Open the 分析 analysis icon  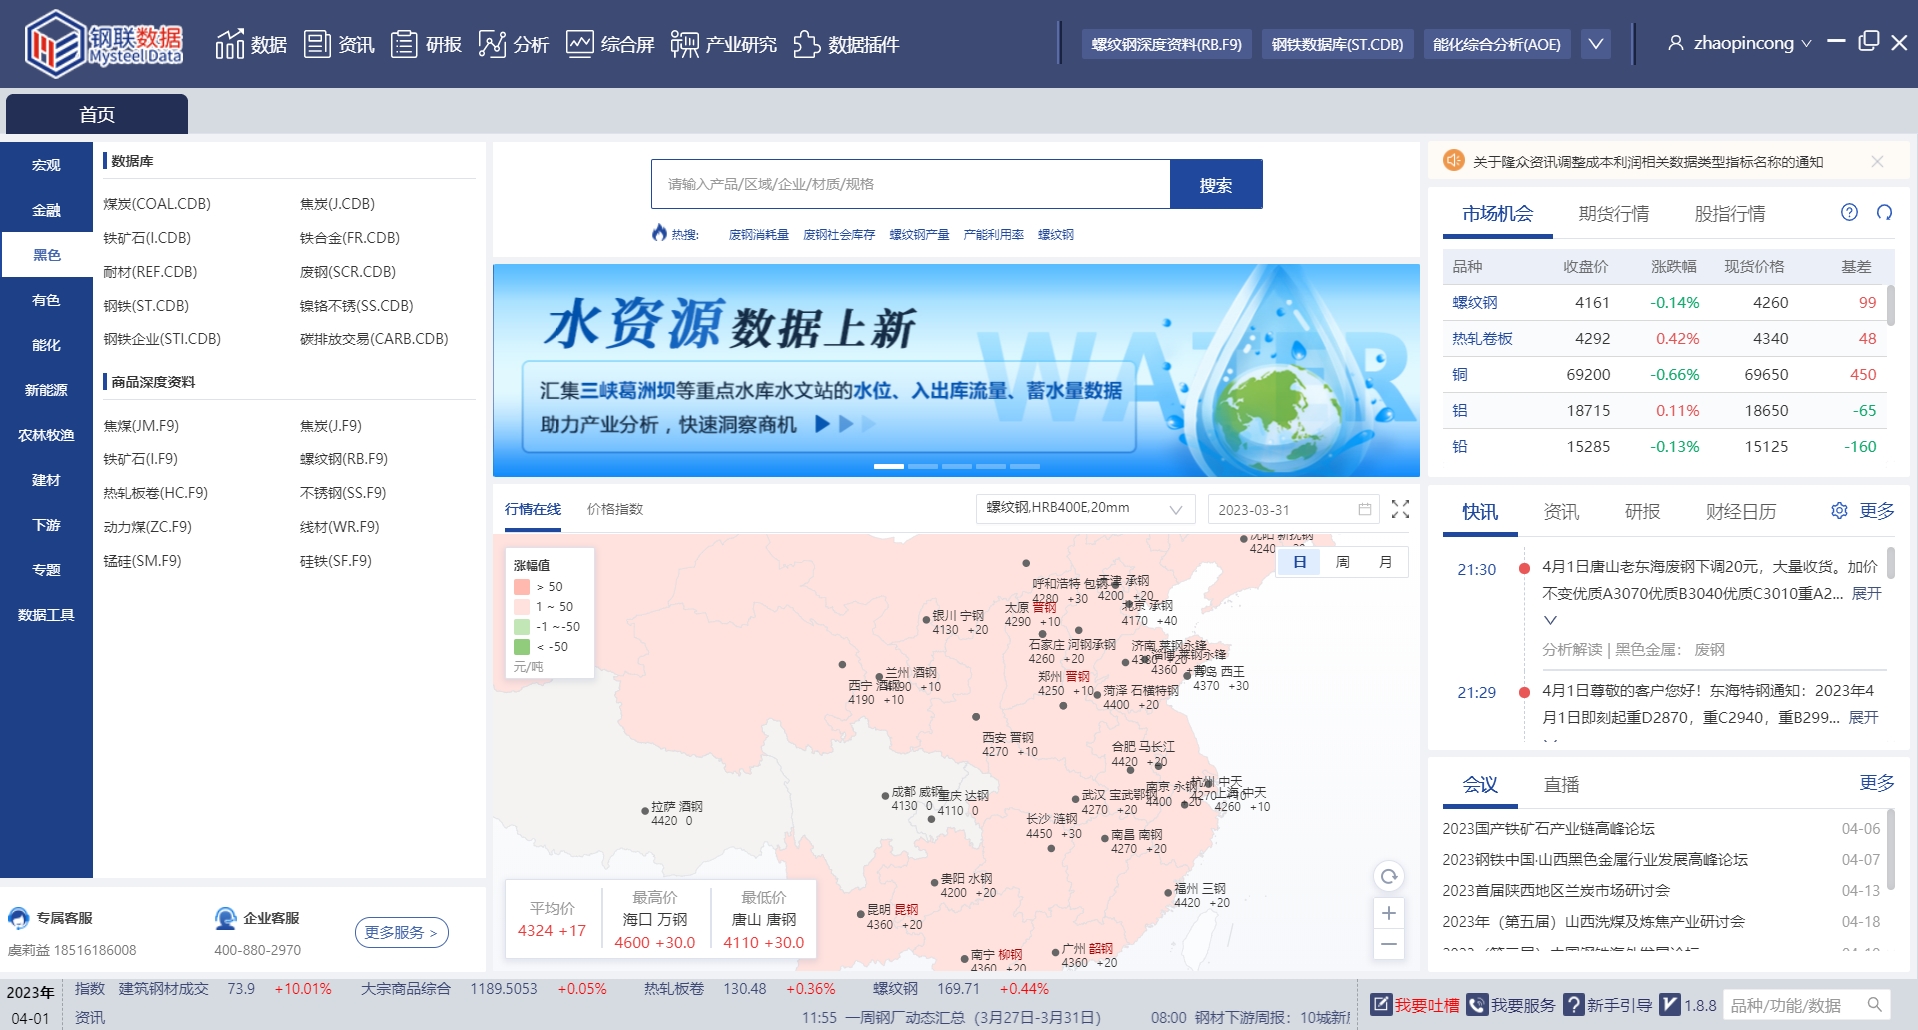pos(492,44)
